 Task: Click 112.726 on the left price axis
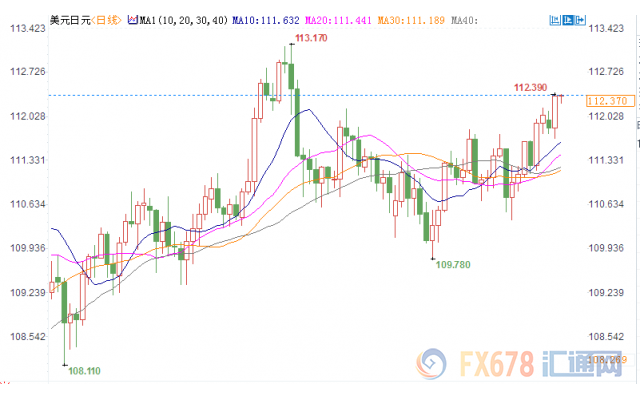[28, 72]
